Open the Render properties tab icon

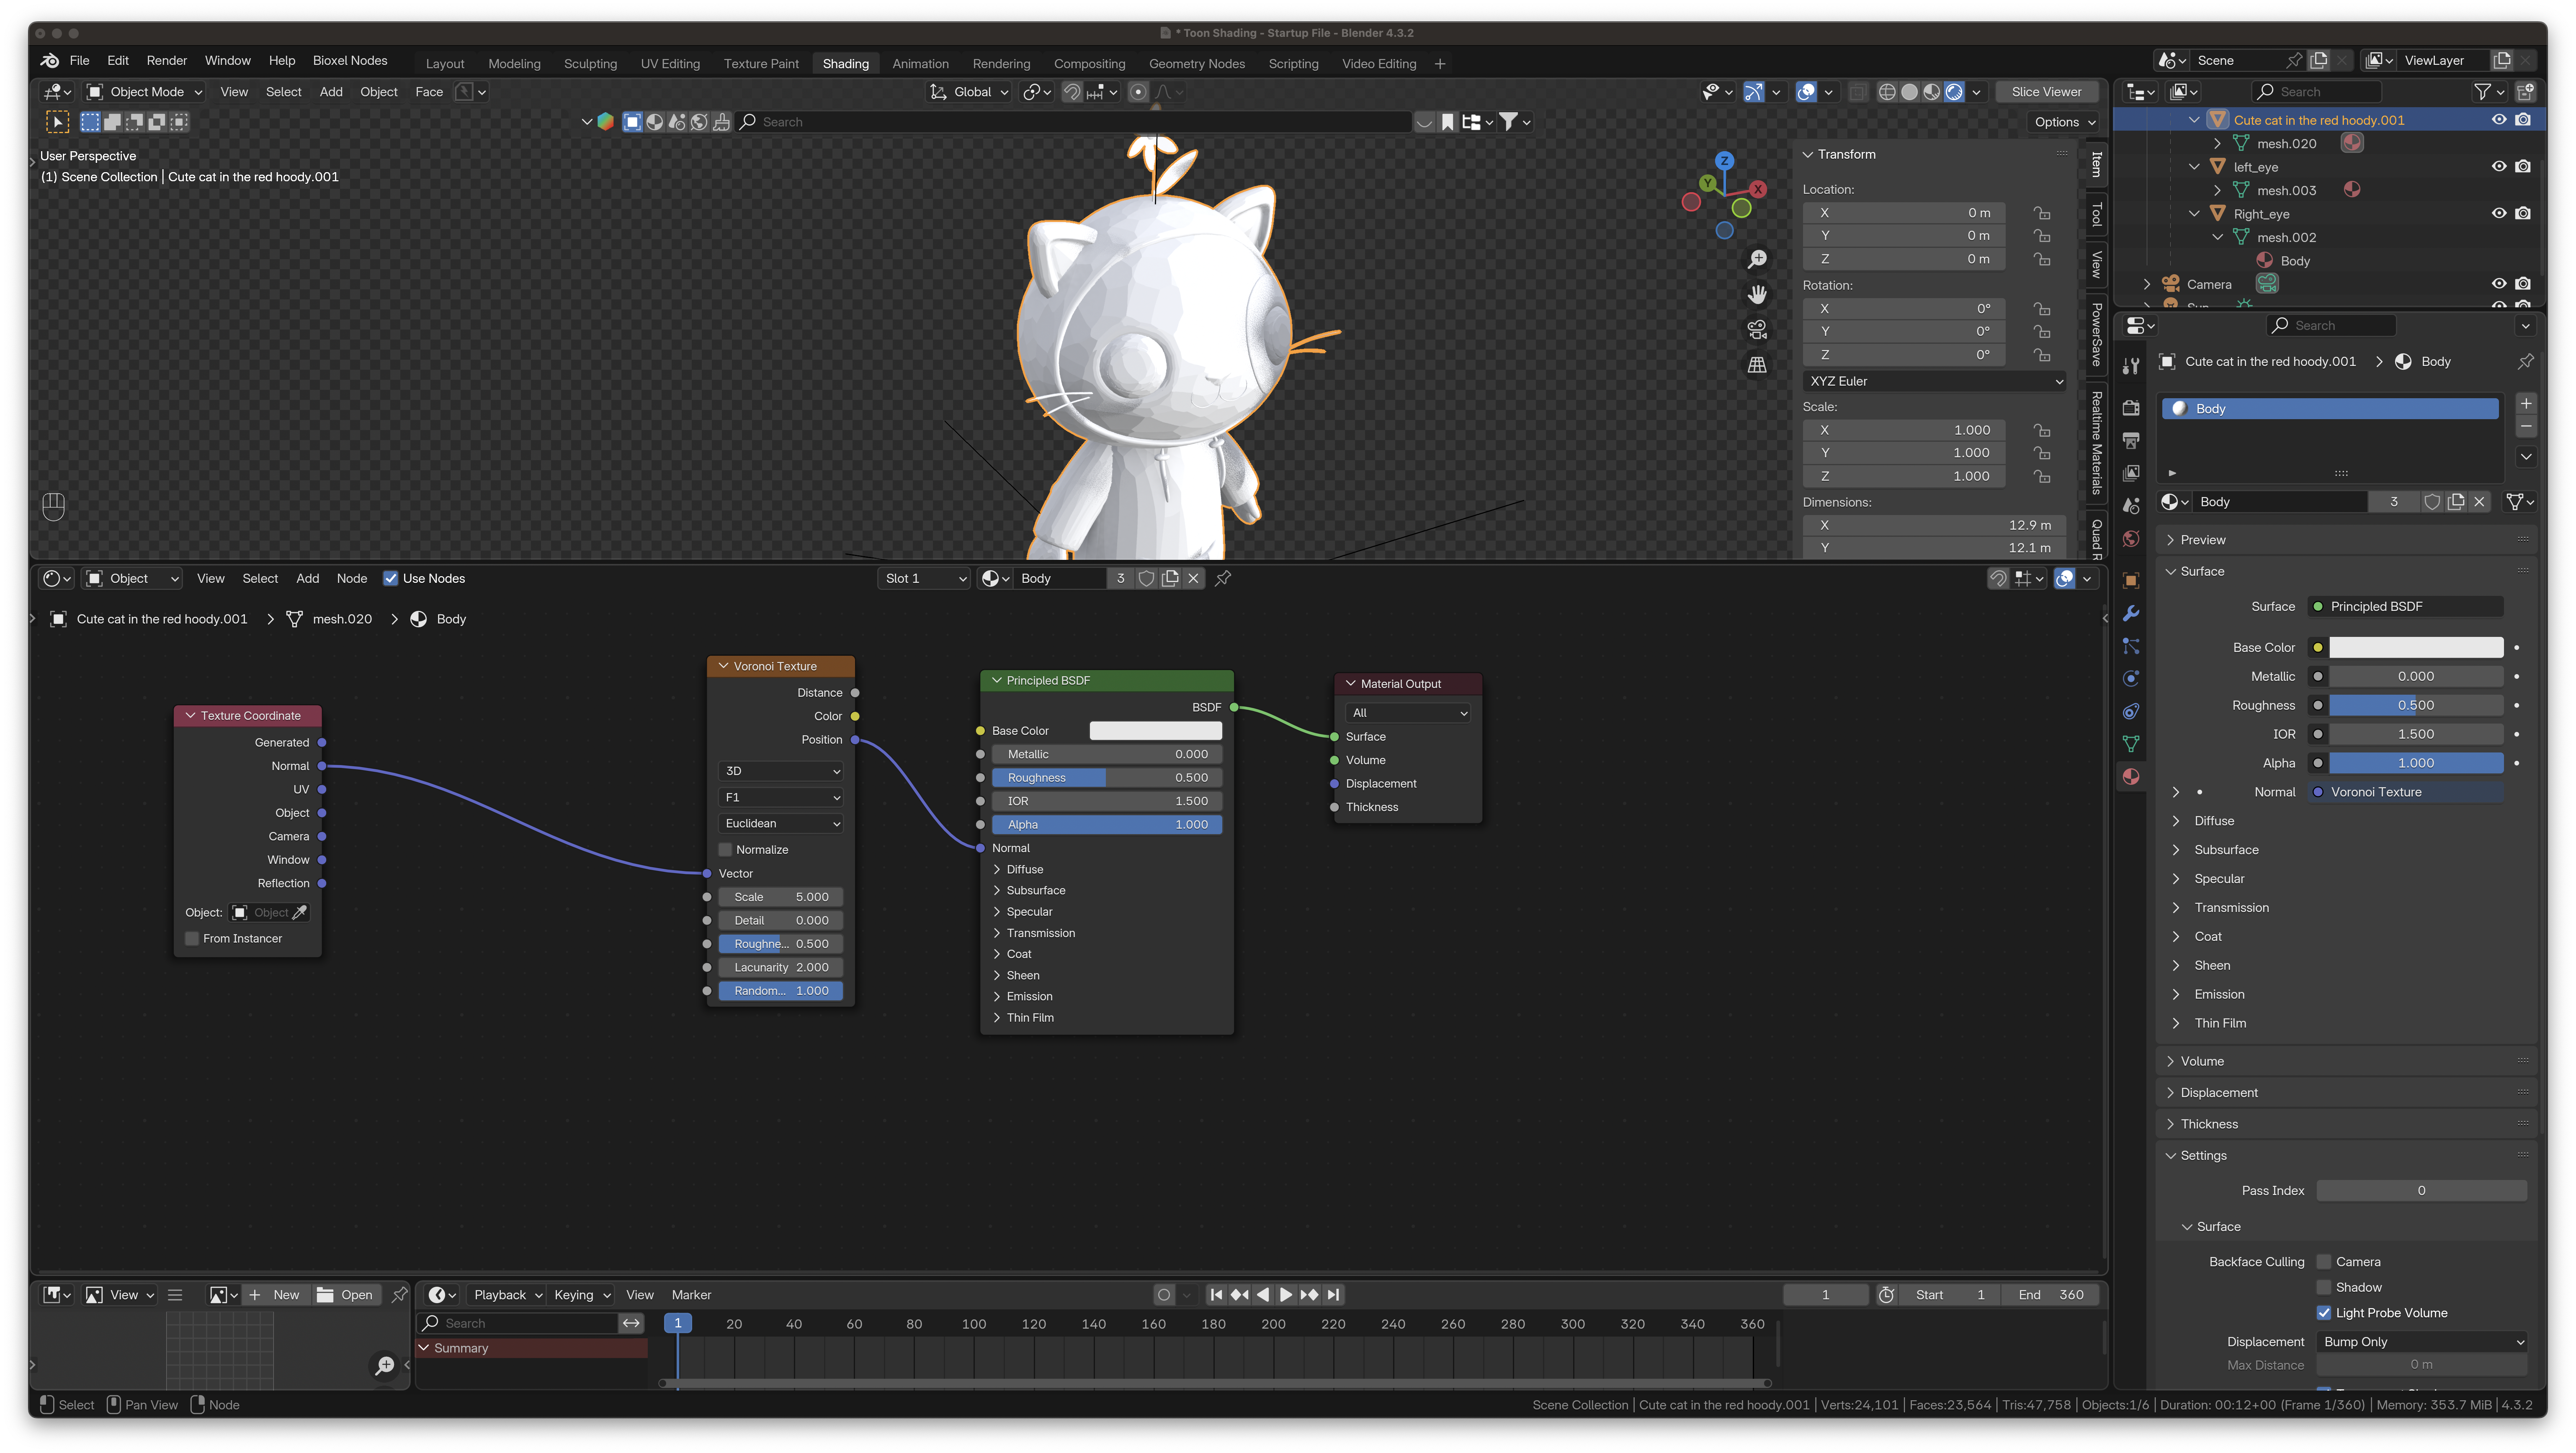(x=2131, y=408)
